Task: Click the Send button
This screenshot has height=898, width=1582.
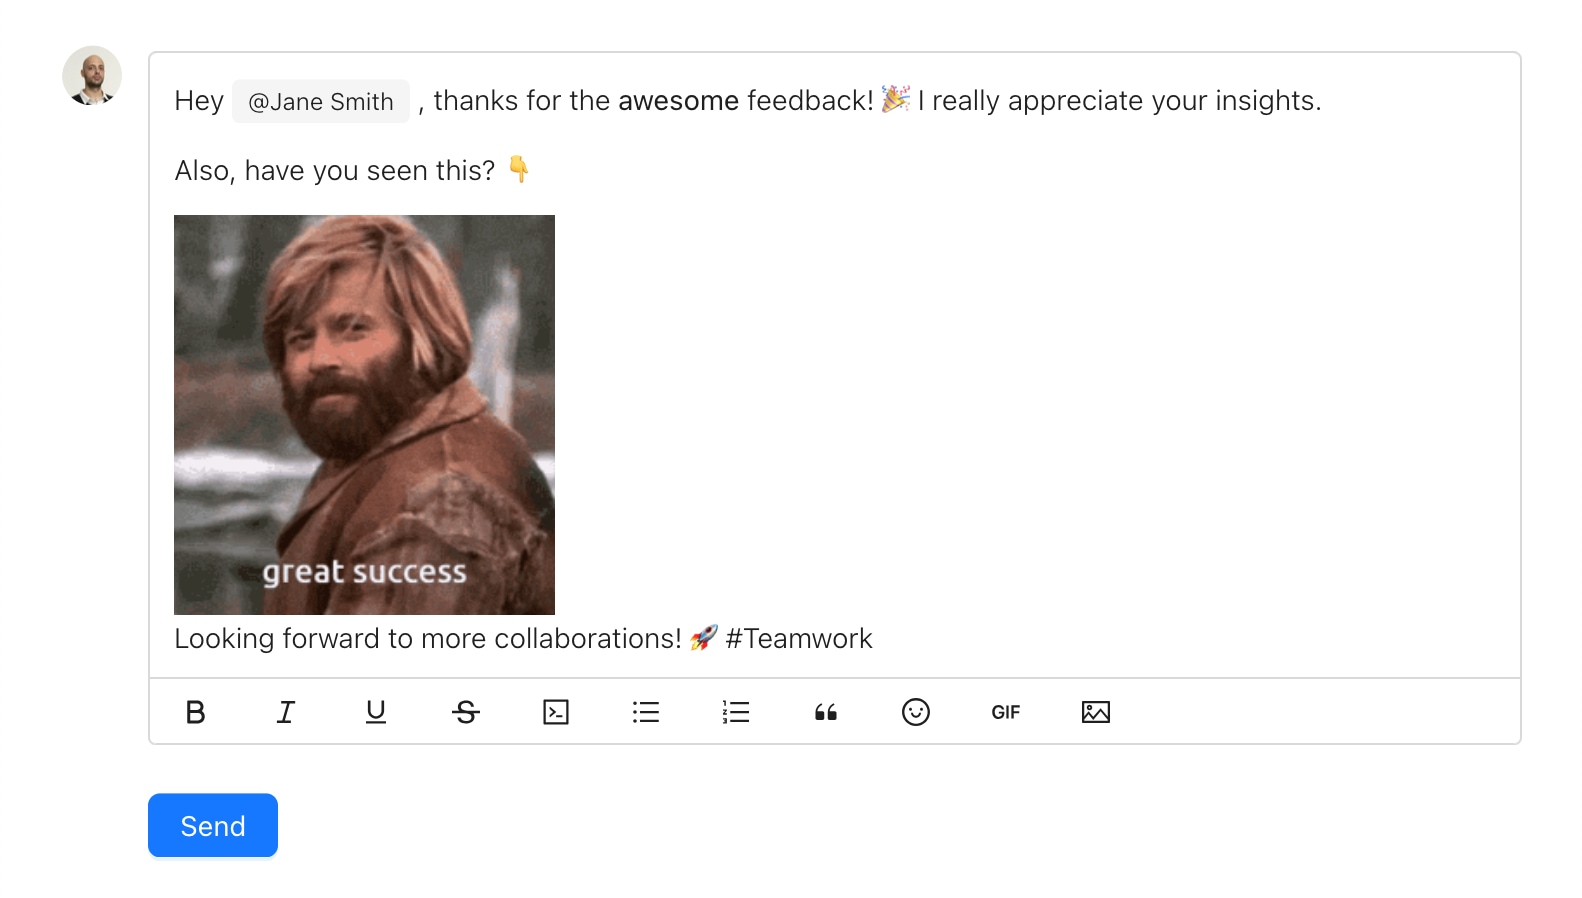Action: click(x=213, y=825)
